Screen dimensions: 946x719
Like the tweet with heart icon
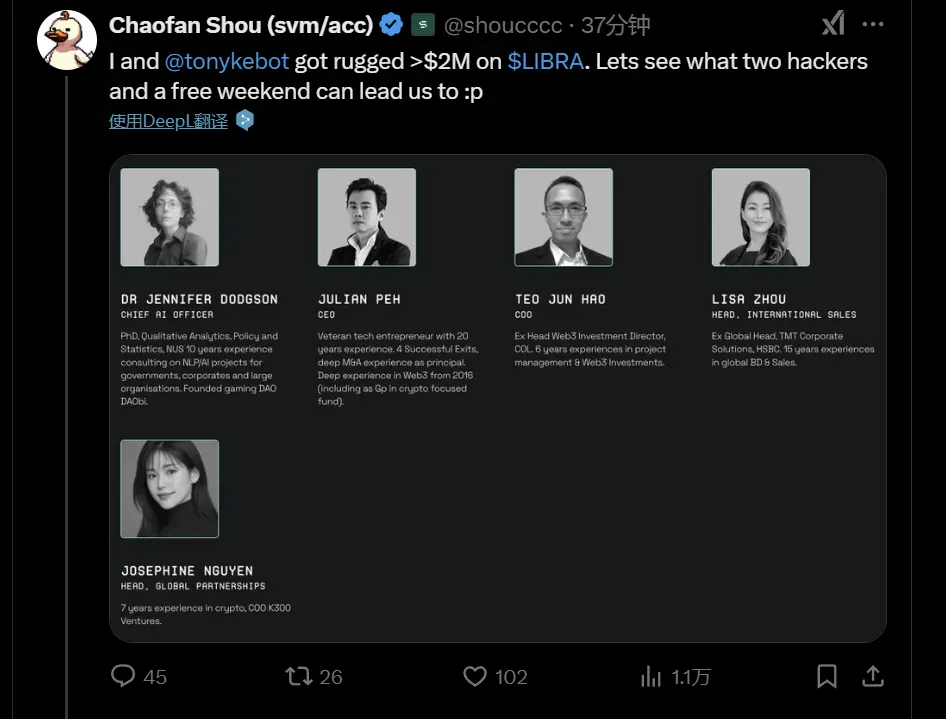(x=475, y=677)
